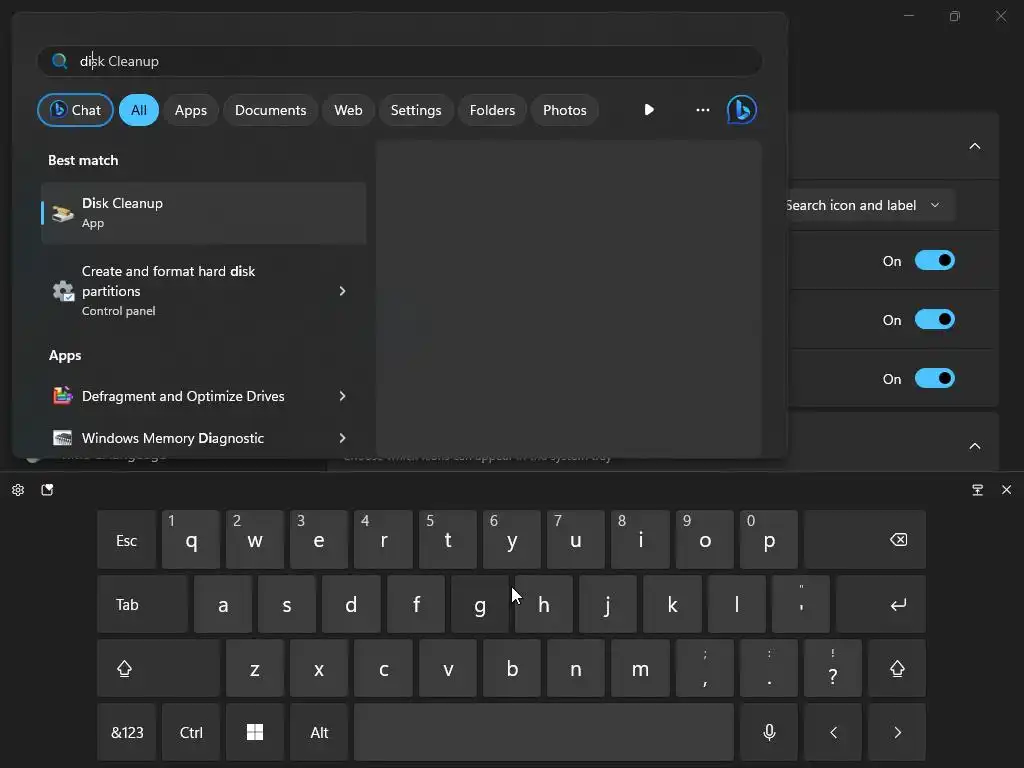
Task: Tap the left Shift key
Action: 158,669
